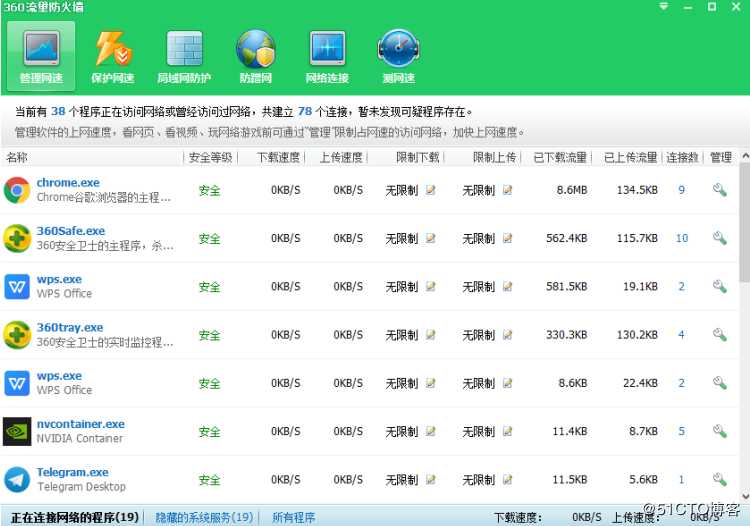Click the Telegram.exe paper plane icon
Screen dimensions: 750x526
point(17,480)
